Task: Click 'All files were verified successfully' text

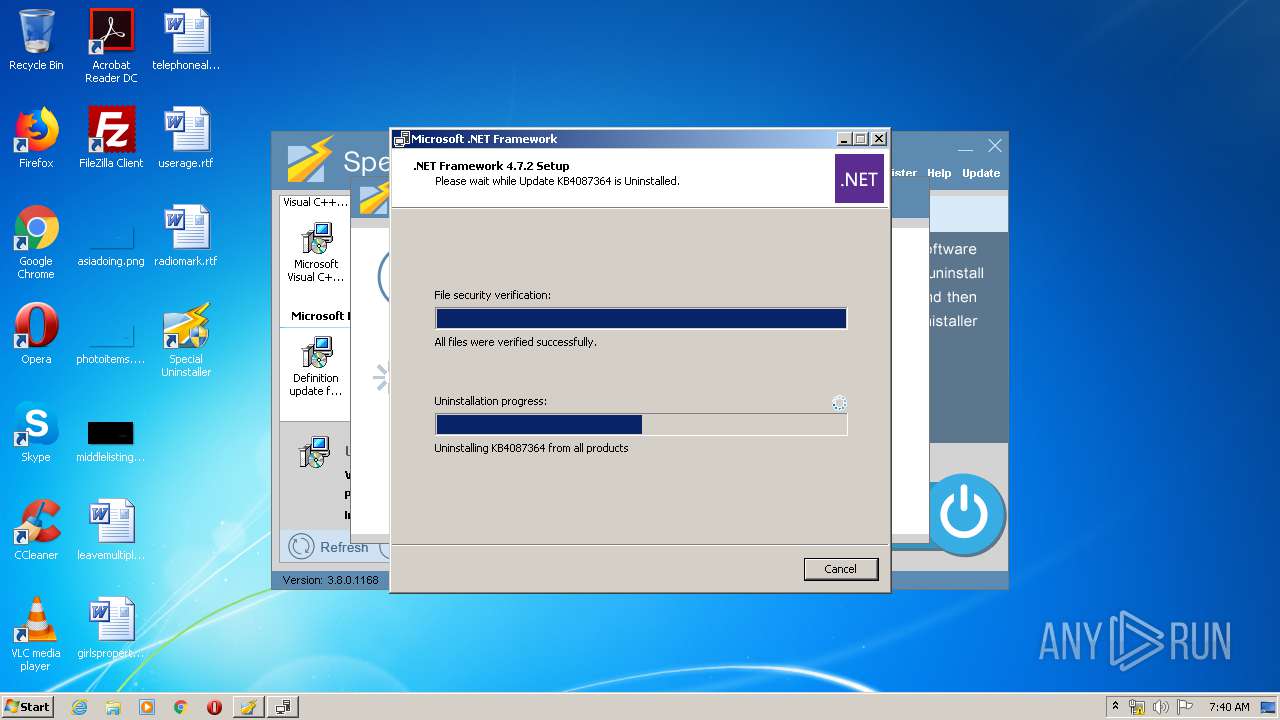Action: [515, 342]
